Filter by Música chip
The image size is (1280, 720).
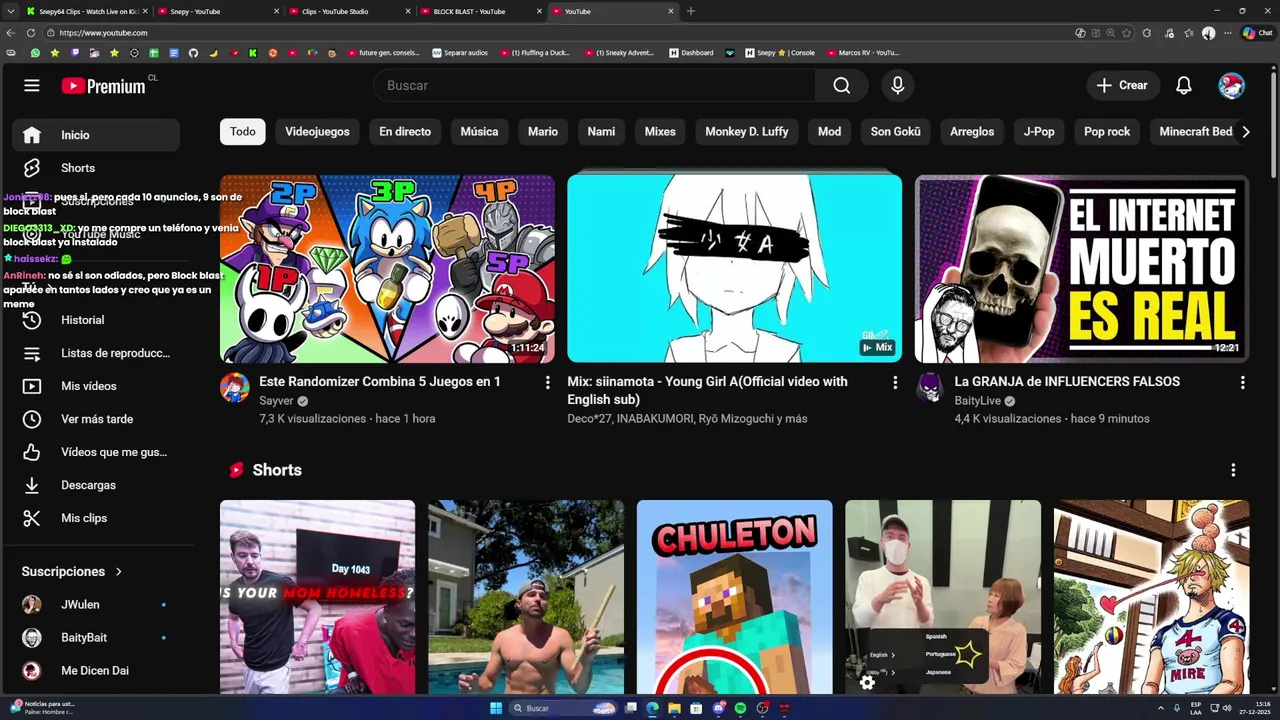tap(479, 132)
